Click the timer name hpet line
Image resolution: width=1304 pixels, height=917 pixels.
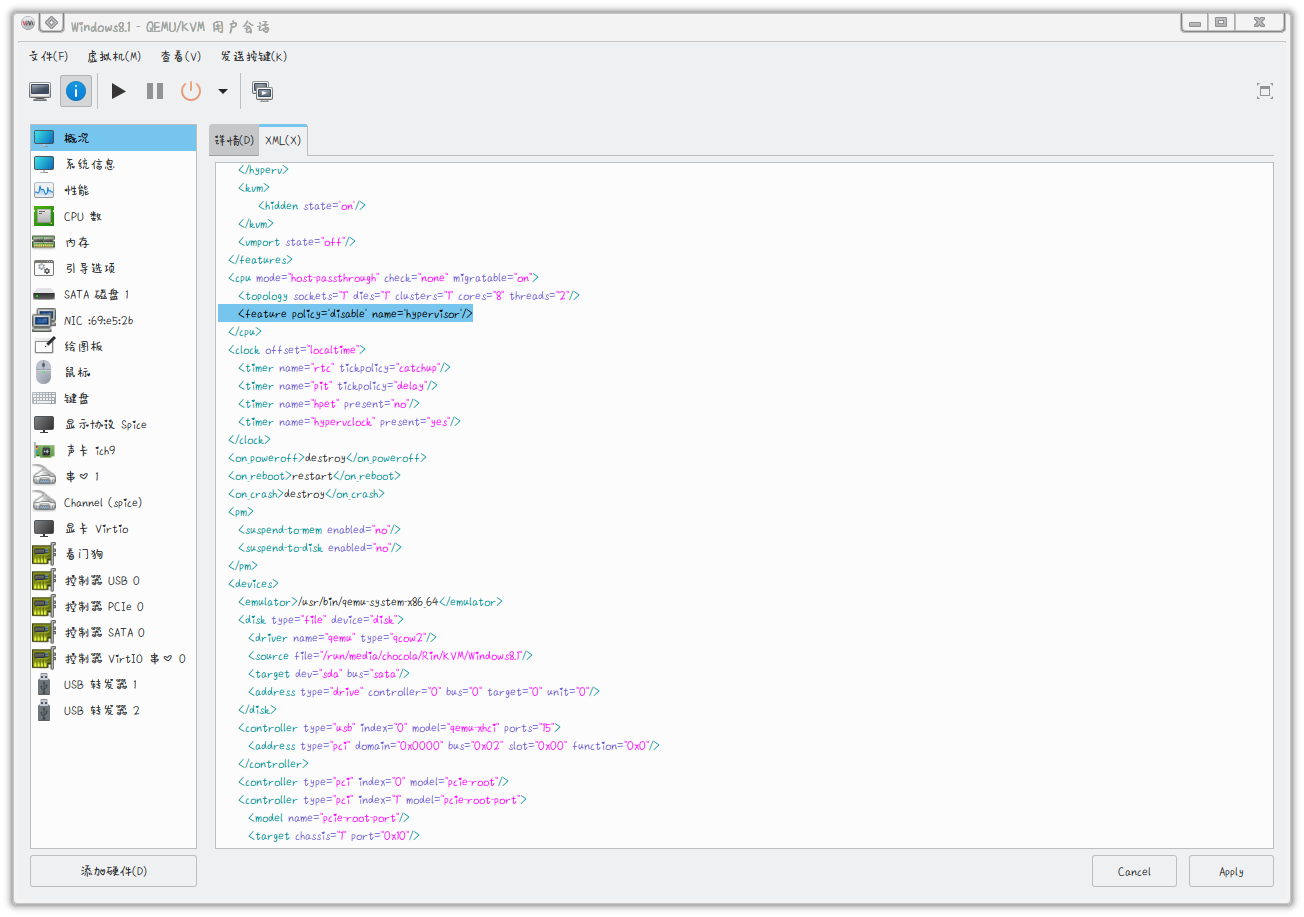pos(328,404)
